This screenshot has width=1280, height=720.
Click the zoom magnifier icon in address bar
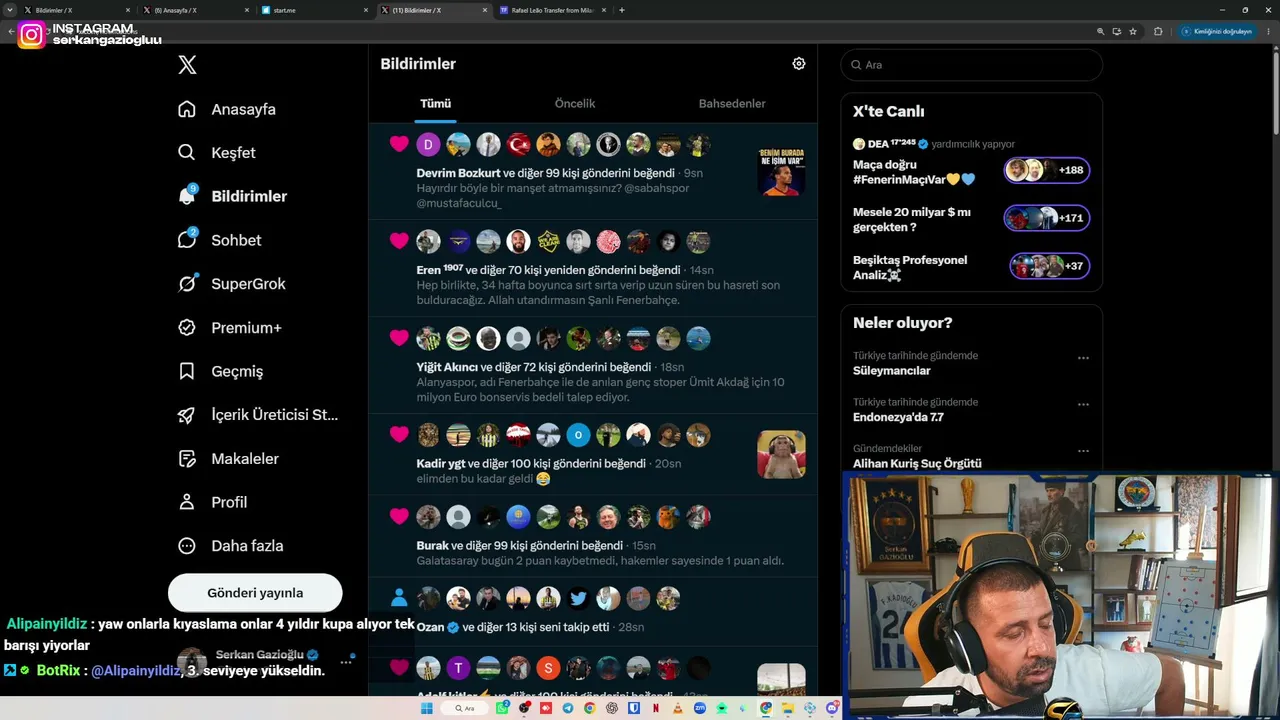click(1100, 31)
